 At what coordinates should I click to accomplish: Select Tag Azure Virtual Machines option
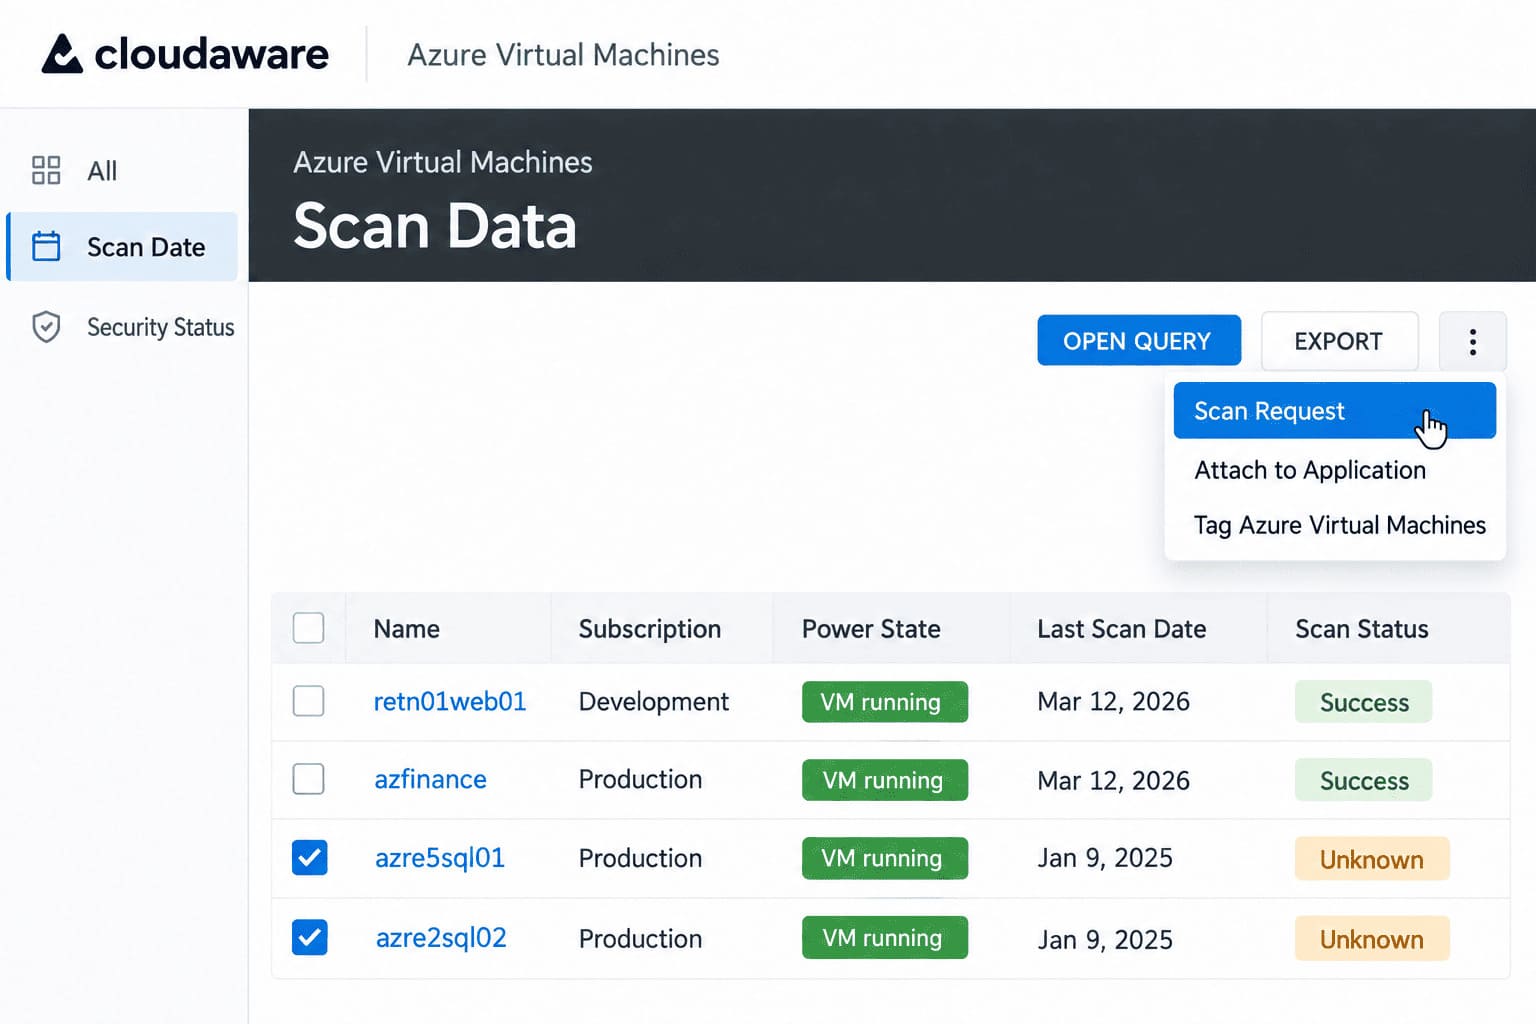1340,525
